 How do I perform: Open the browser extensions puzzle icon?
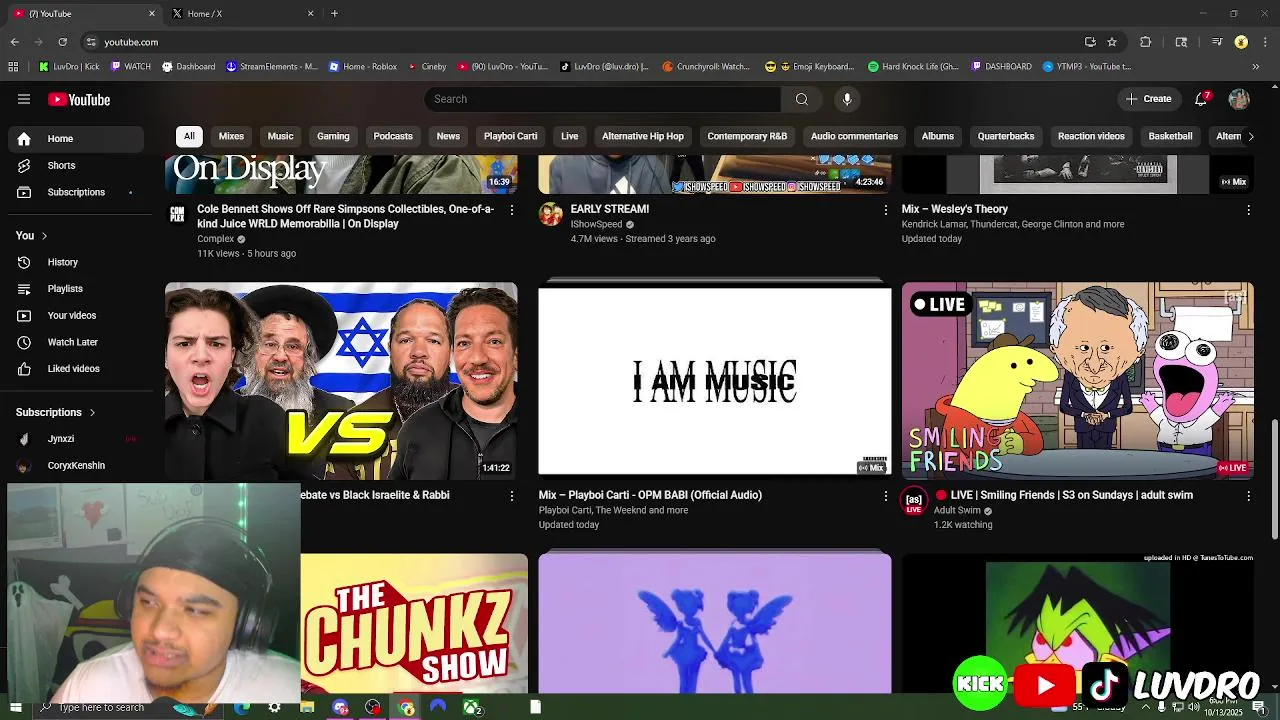[1146, 42]
